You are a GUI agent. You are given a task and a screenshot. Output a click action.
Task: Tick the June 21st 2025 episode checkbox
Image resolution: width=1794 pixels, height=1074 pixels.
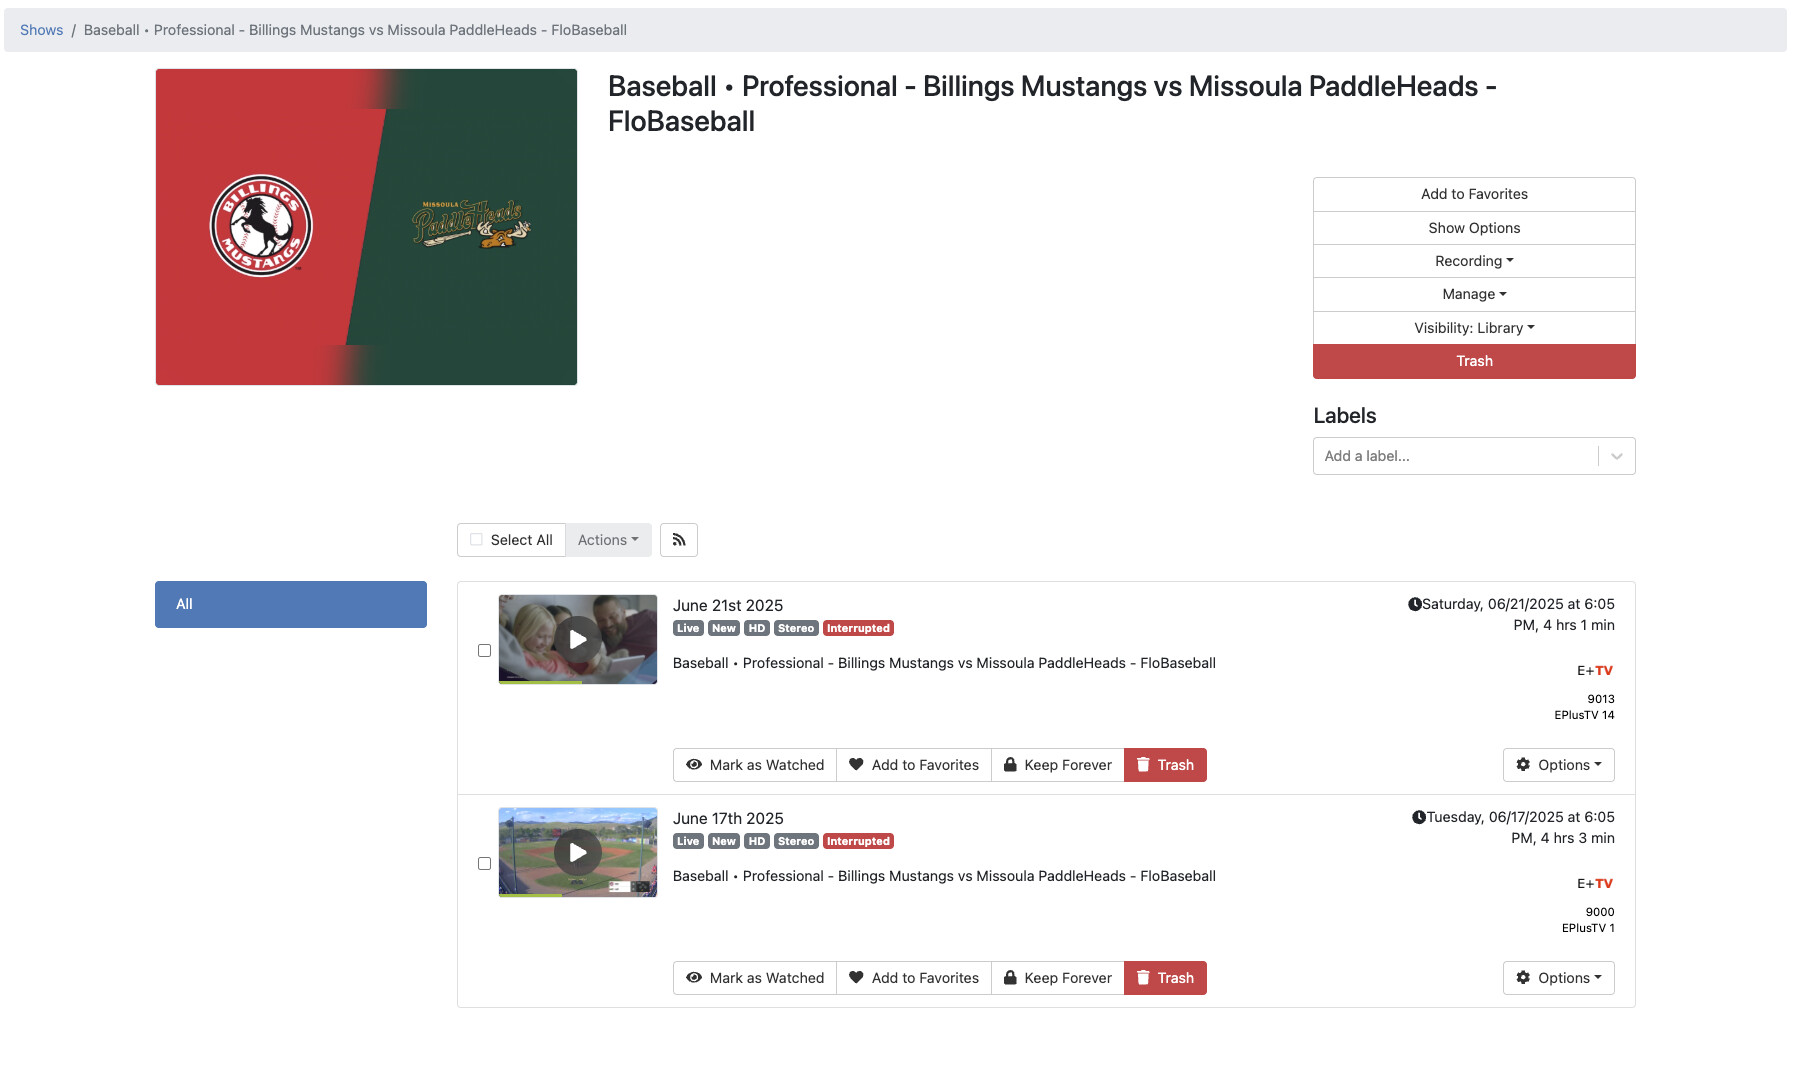[484, 651]
